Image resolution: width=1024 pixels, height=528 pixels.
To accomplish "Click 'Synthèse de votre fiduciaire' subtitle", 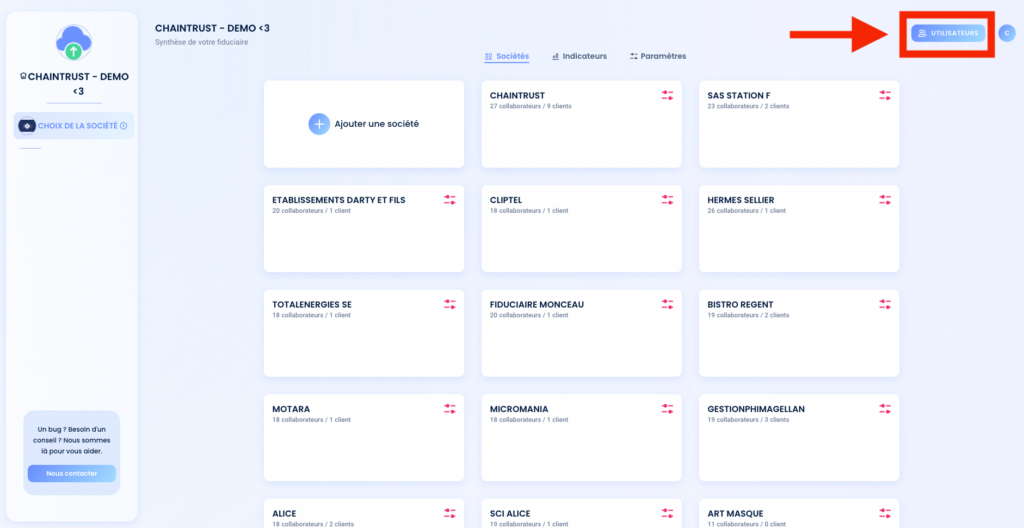I will point(201,42).
